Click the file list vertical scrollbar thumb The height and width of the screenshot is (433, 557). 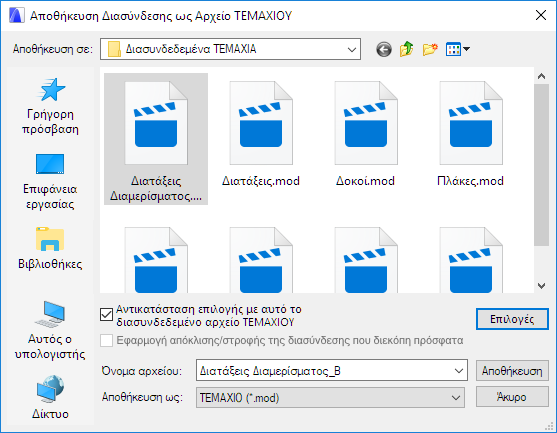[541, 164]
